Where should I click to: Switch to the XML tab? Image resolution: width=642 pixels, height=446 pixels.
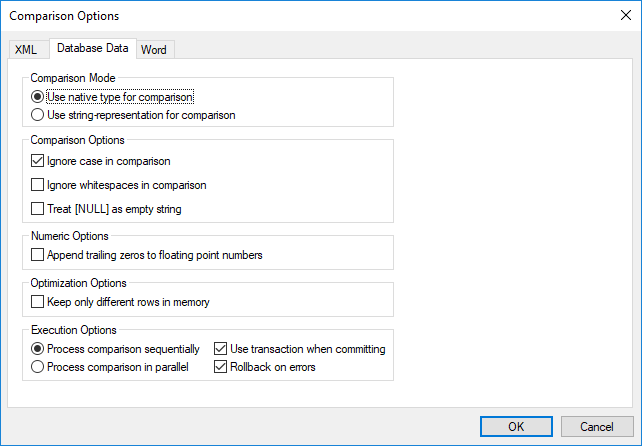[26, 50]
